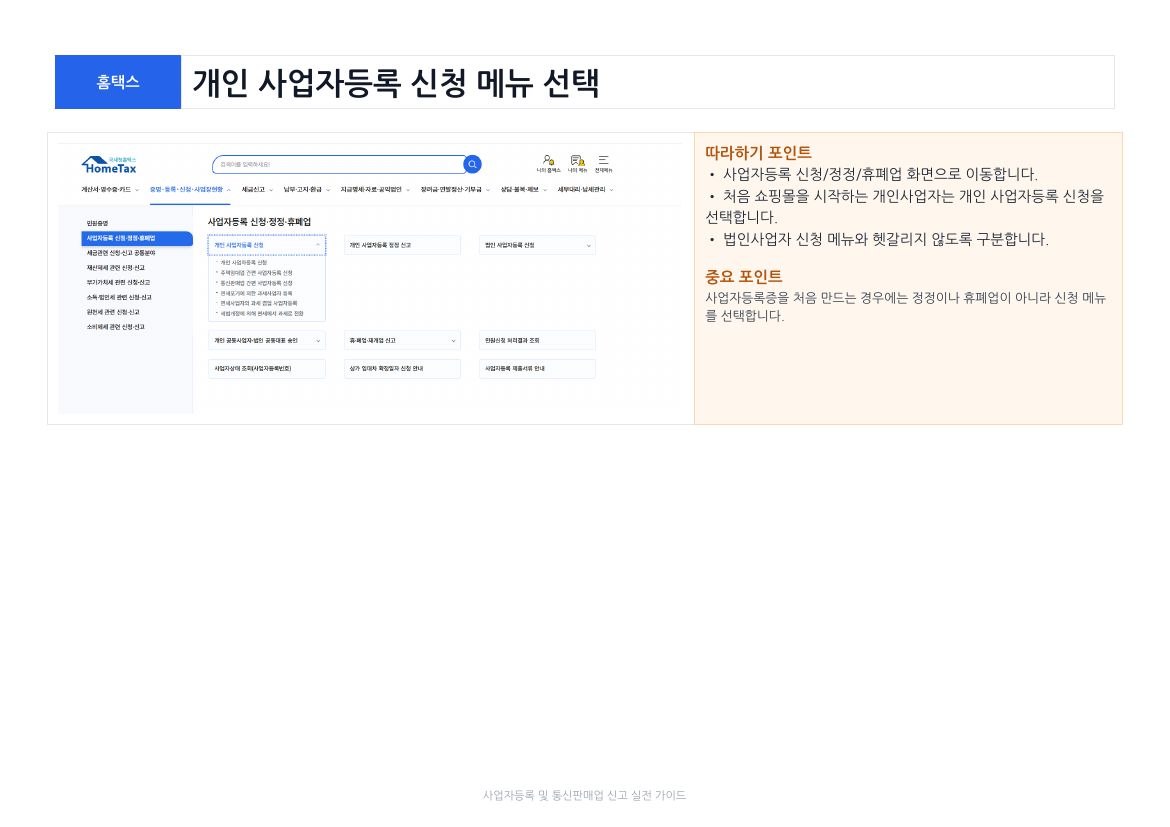The width and height of the screenshot is (1170, 827).
Task: Open 계산서·영수증·카드 top menu
Action: tap(110, 190)
